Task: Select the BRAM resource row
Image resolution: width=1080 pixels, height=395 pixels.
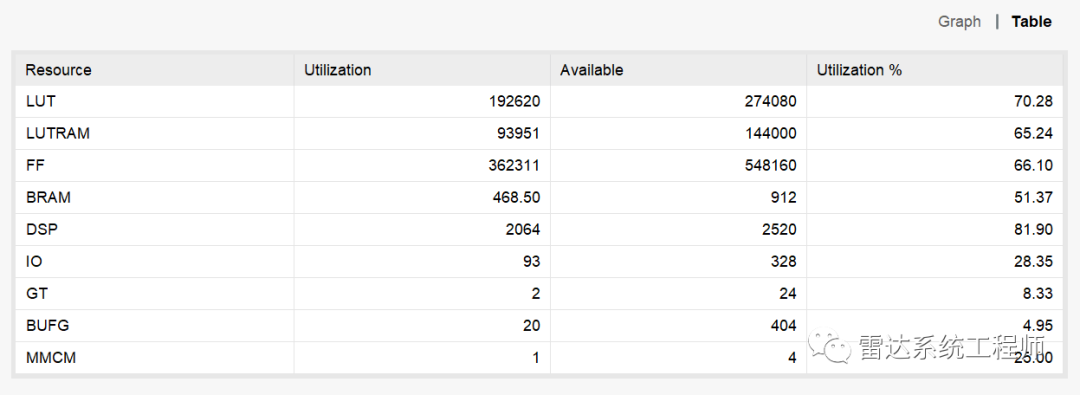Action: [x=539, y=197]
